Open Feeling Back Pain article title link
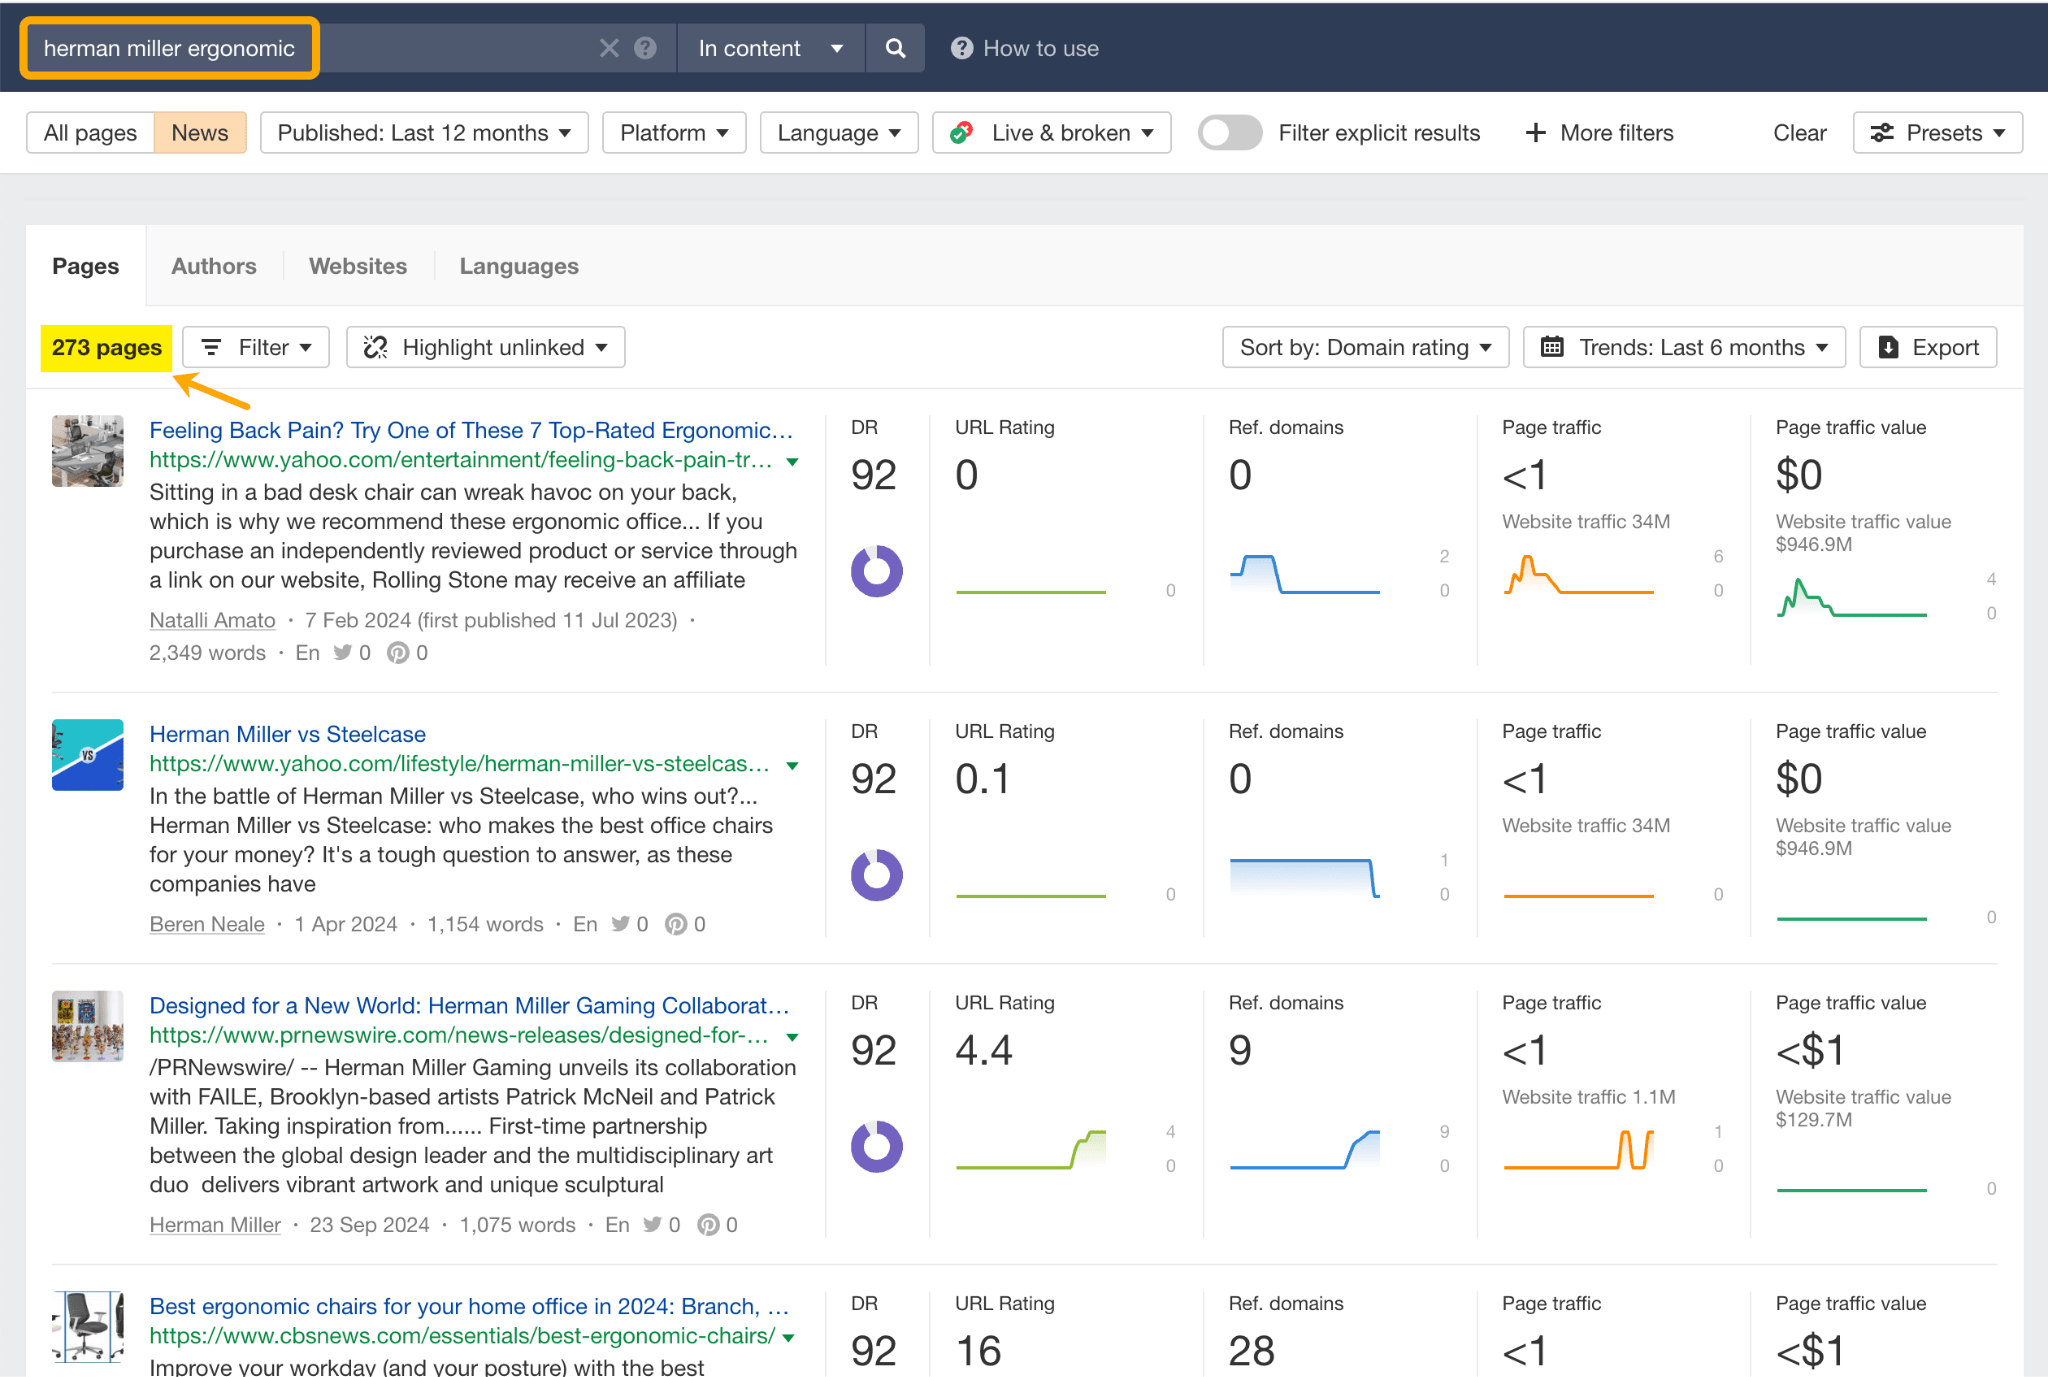Screen dimensions: 2048x1377 [x=471, y=430]
